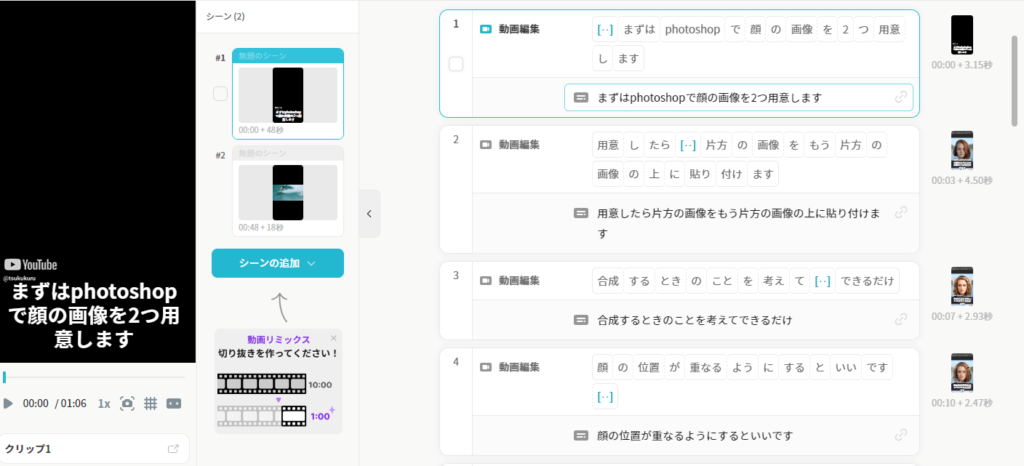Image resolution: width=1024 pixels, height=466 pixels.
Task: Tick the checkbox on clip 1
Action: [456, 64]
